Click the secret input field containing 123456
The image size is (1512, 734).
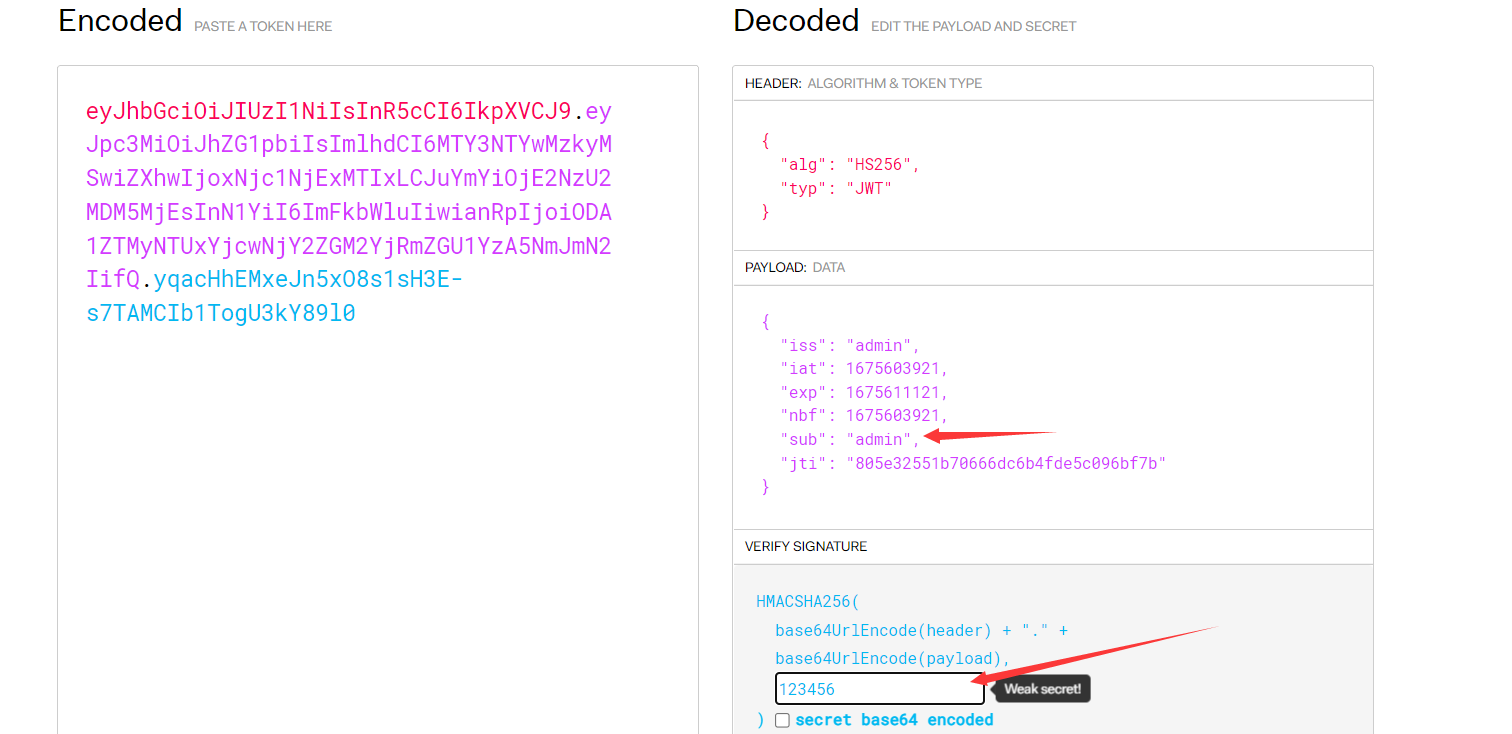pos(878,689)
